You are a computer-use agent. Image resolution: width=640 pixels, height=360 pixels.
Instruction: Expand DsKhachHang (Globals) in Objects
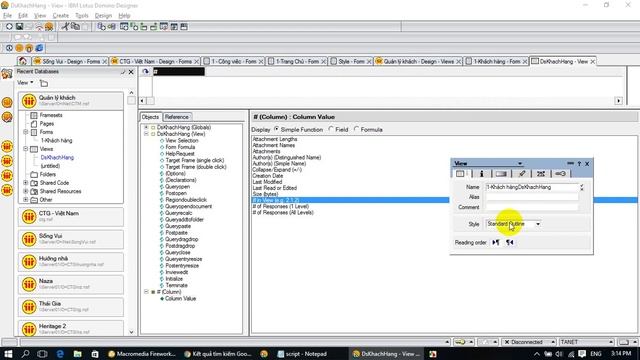[x=146, y=127]
